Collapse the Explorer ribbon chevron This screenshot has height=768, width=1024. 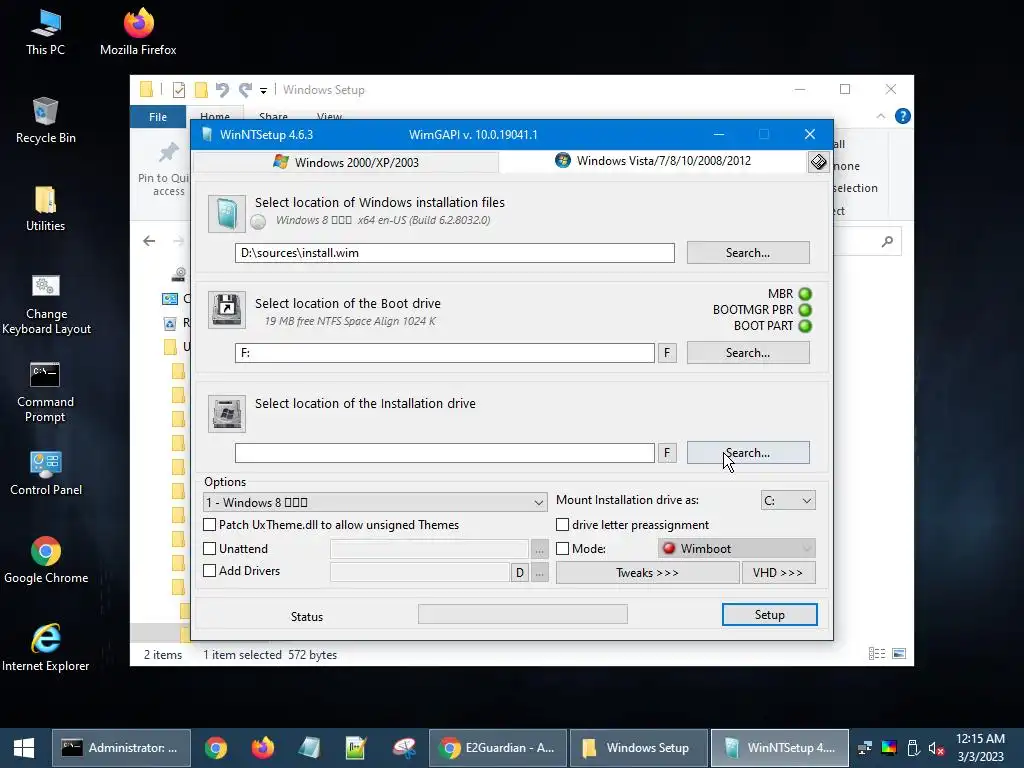(880, 116)
